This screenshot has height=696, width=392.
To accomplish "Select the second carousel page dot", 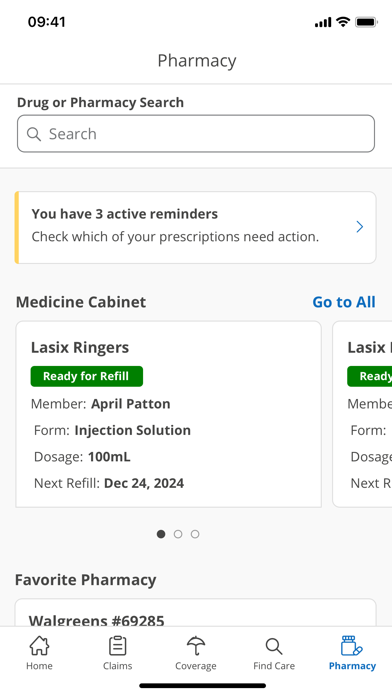I will click(x=178, y=534).
